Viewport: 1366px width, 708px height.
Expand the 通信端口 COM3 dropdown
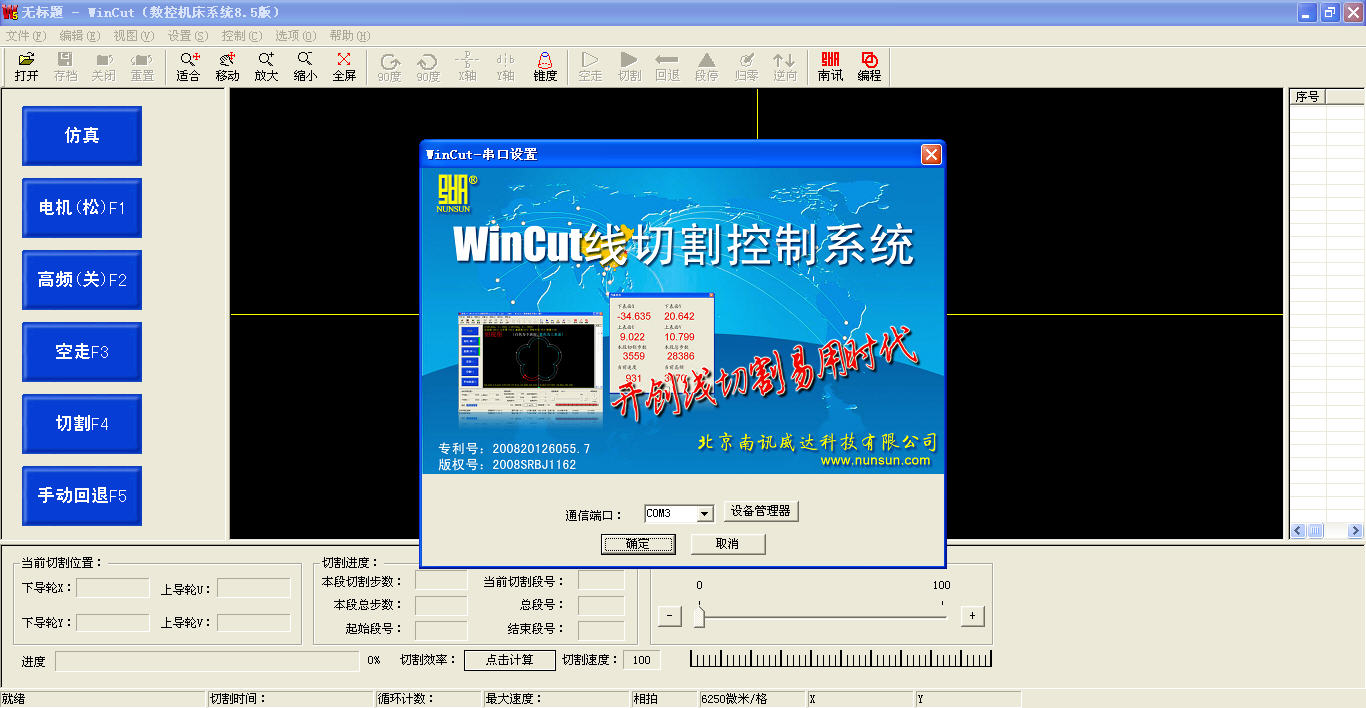click(705, 513)
